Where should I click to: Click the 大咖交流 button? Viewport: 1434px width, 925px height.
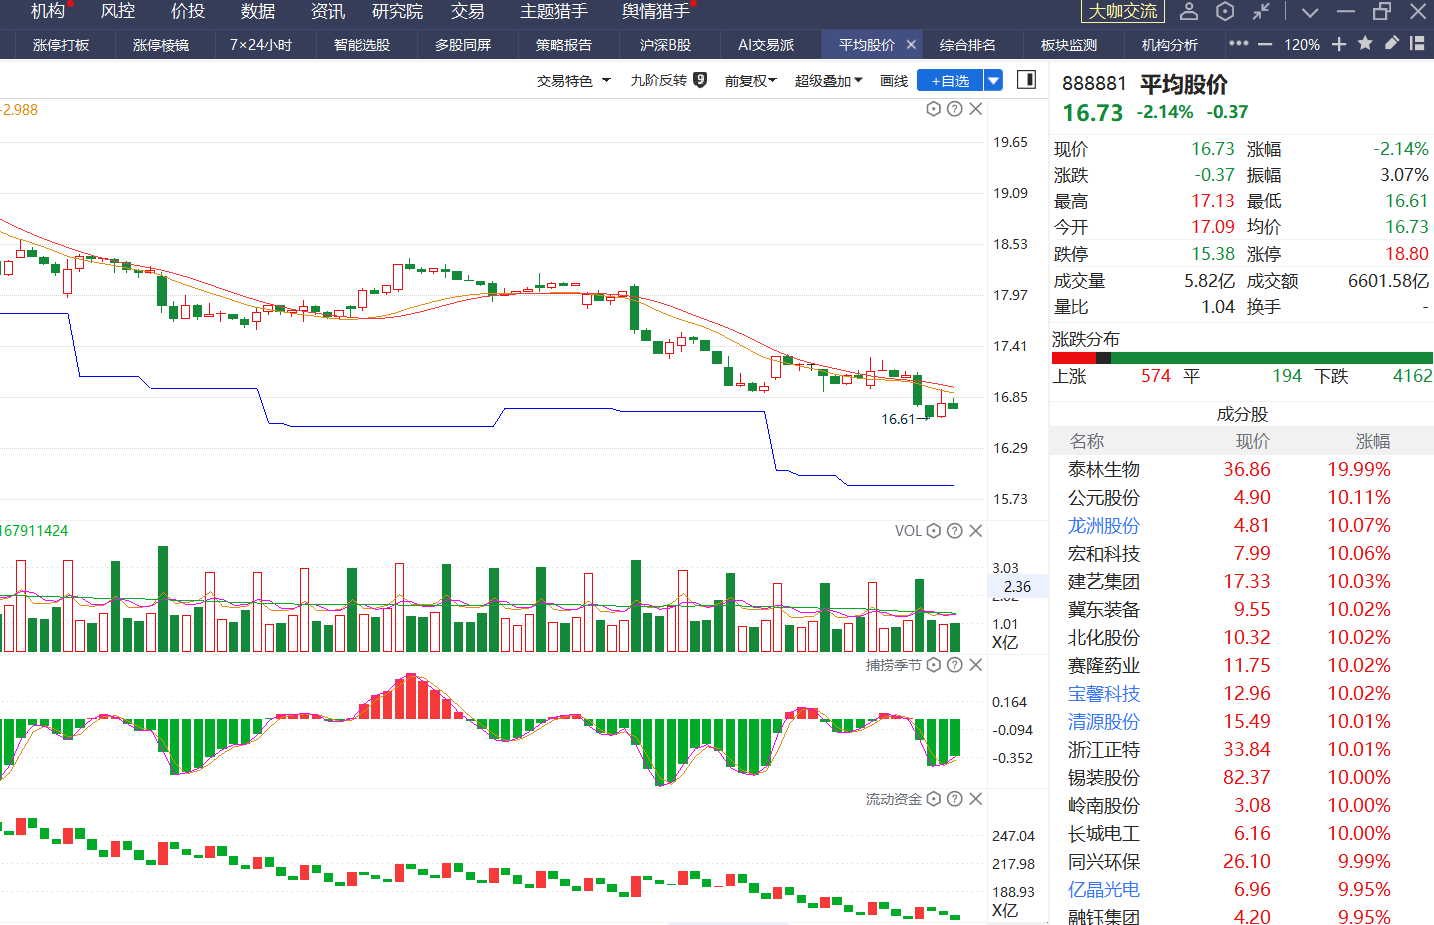pyautogui.click(x=1123, y=11)
